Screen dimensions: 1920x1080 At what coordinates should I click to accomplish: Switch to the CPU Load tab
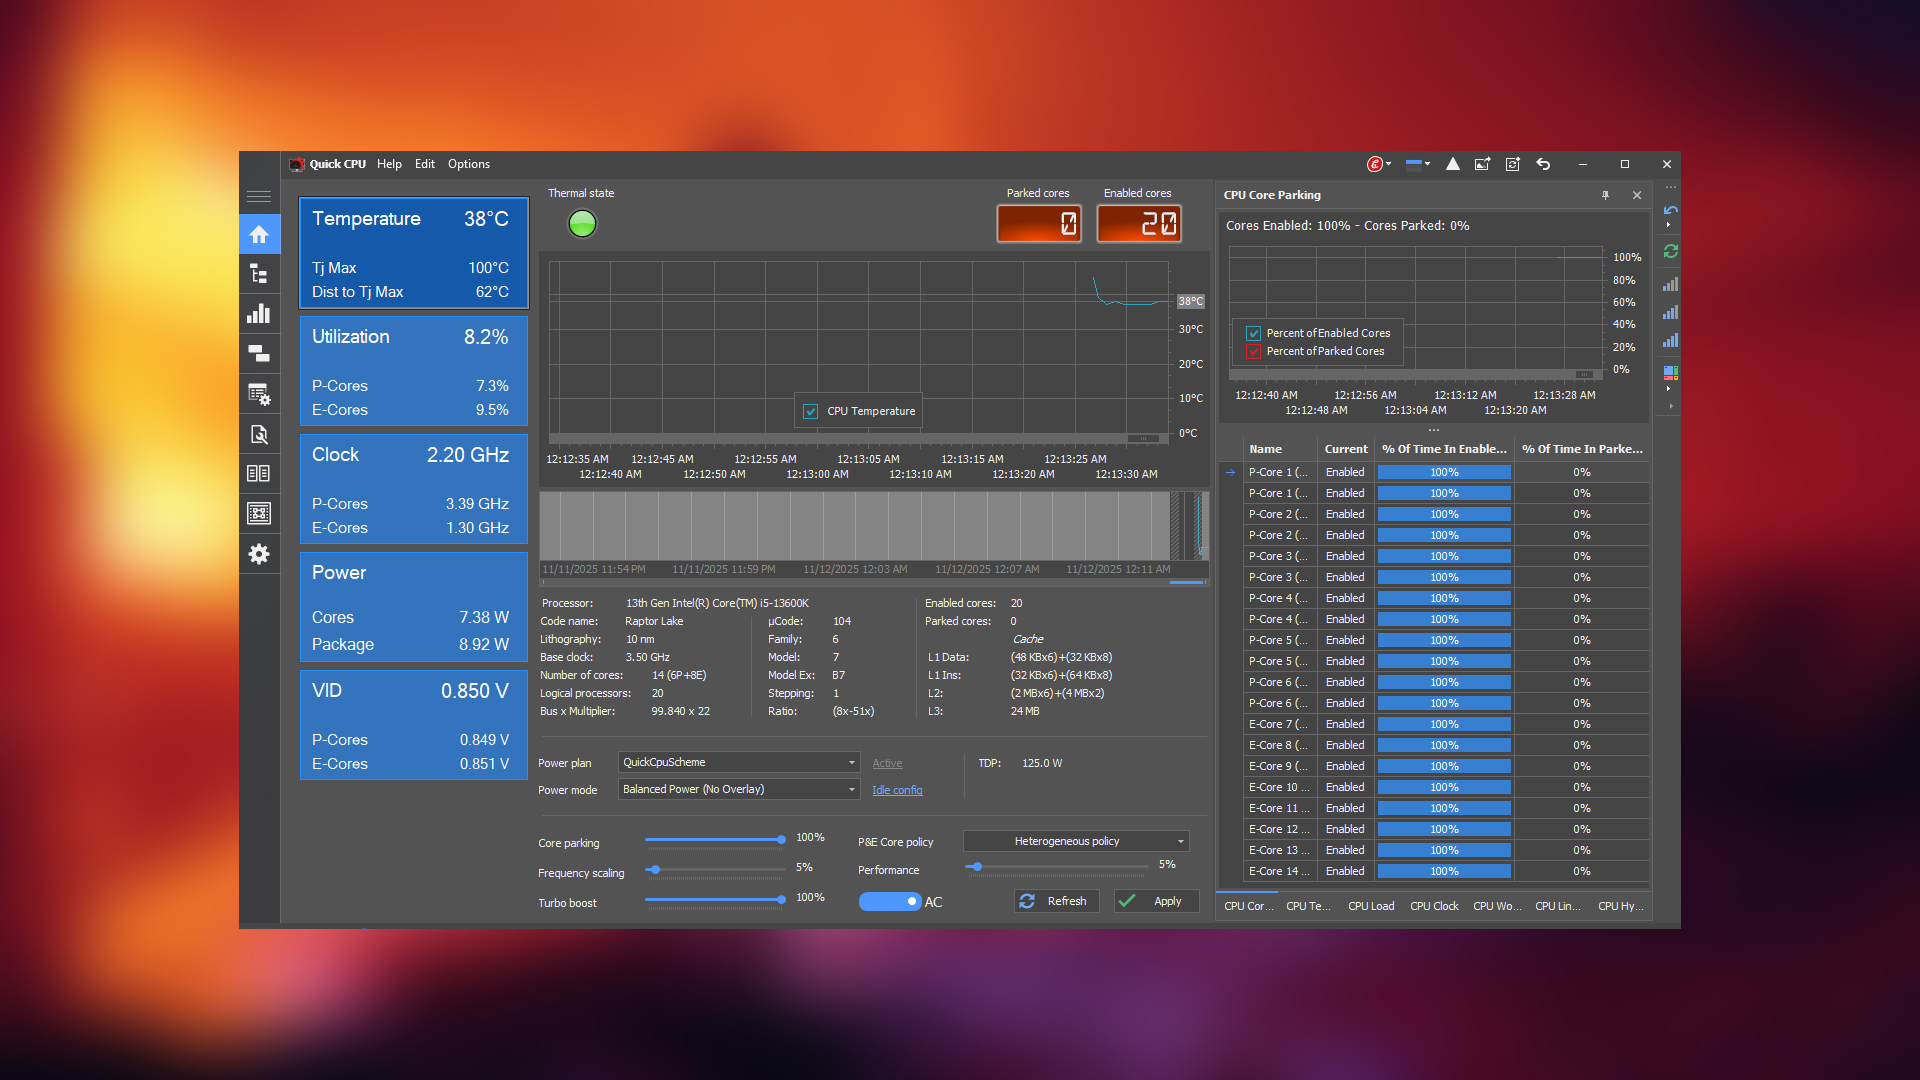point(1370,906)
